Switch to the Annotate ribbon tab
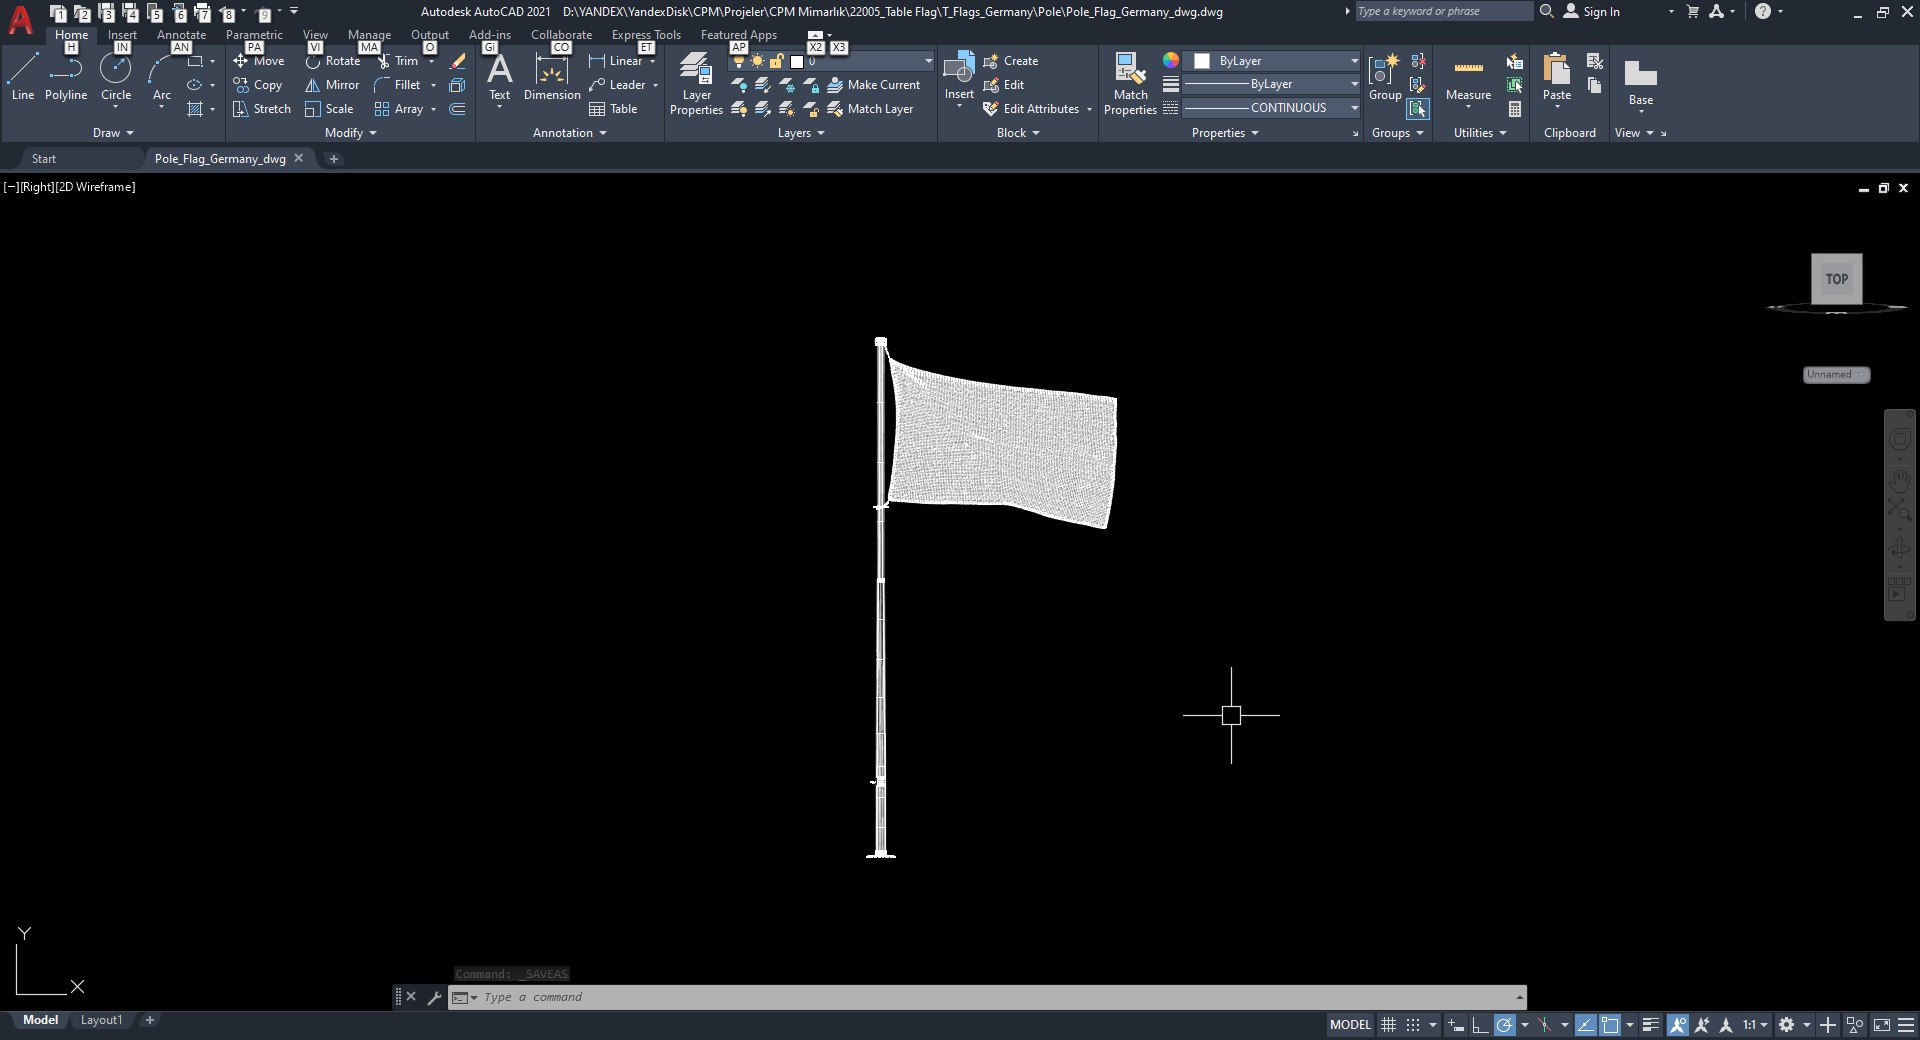 [181, 35]
